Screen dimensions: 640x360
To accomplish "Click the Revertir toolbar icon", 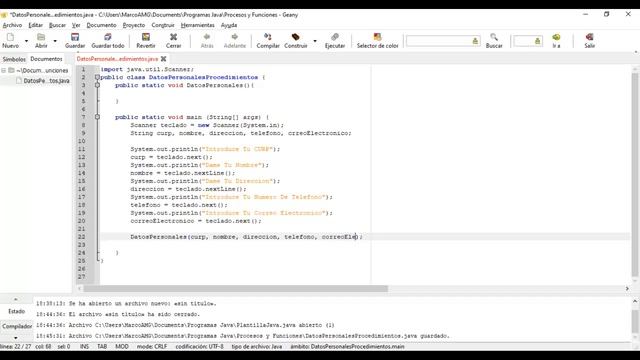I will tap(146, 38).
